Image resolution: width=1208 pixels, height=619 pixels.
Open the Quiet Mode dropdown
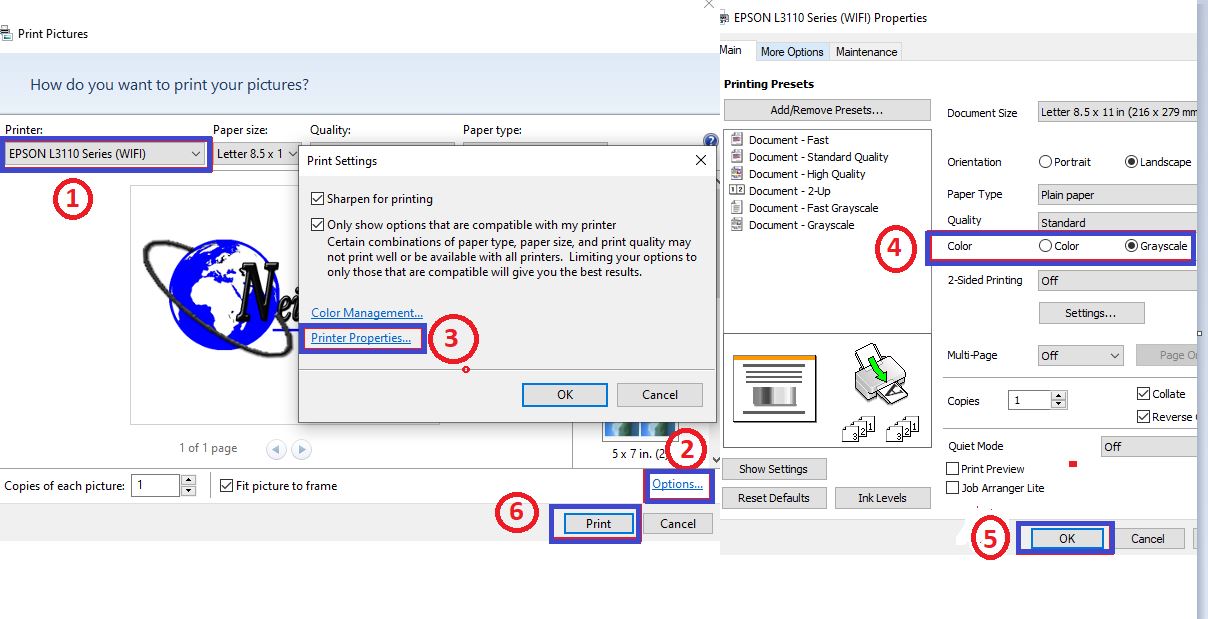1149,447
